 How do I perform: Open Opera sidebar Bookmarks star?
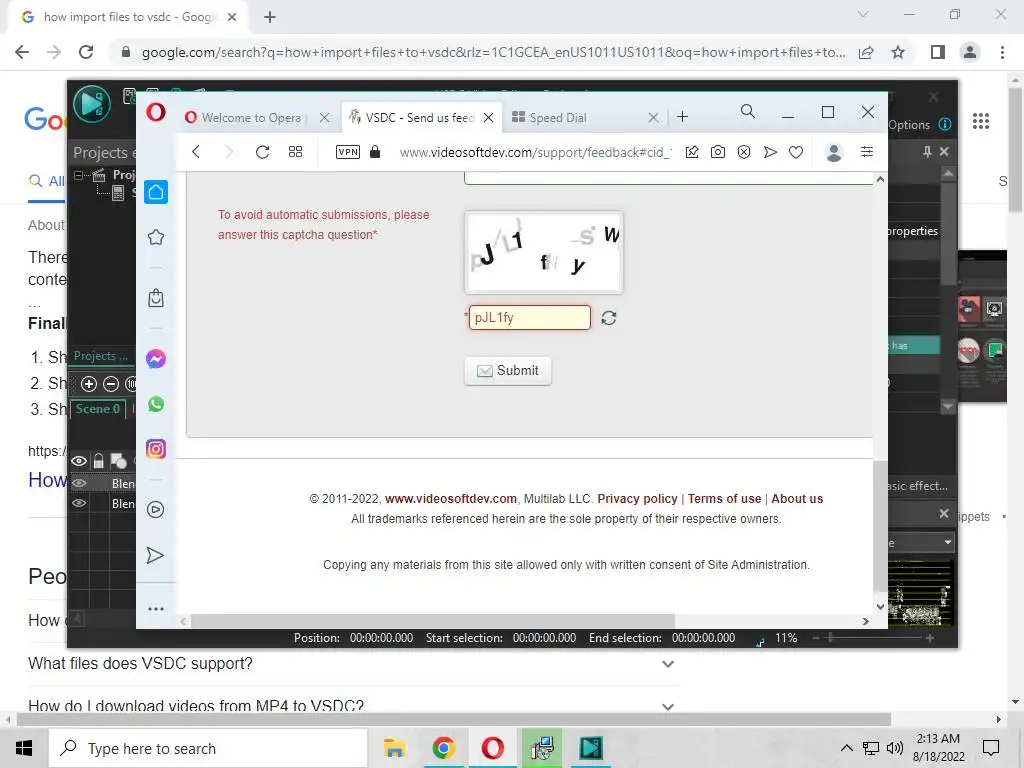coord(155,237)
